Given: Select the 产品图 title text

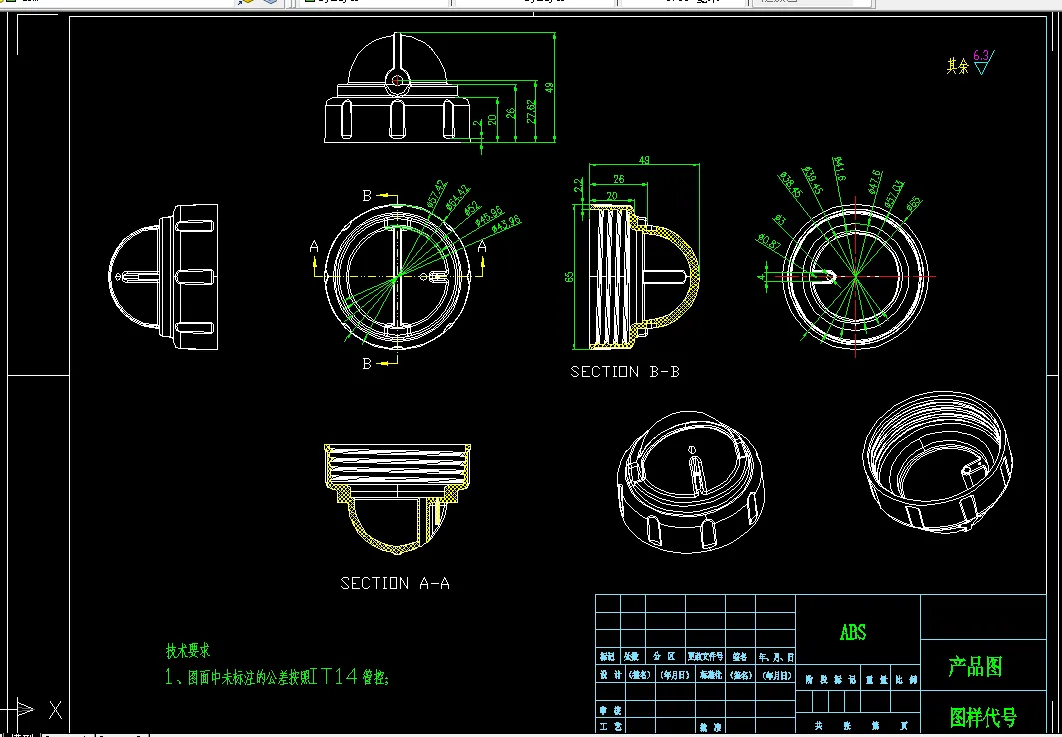Looking at the screenshot, I should click(975, 667).
